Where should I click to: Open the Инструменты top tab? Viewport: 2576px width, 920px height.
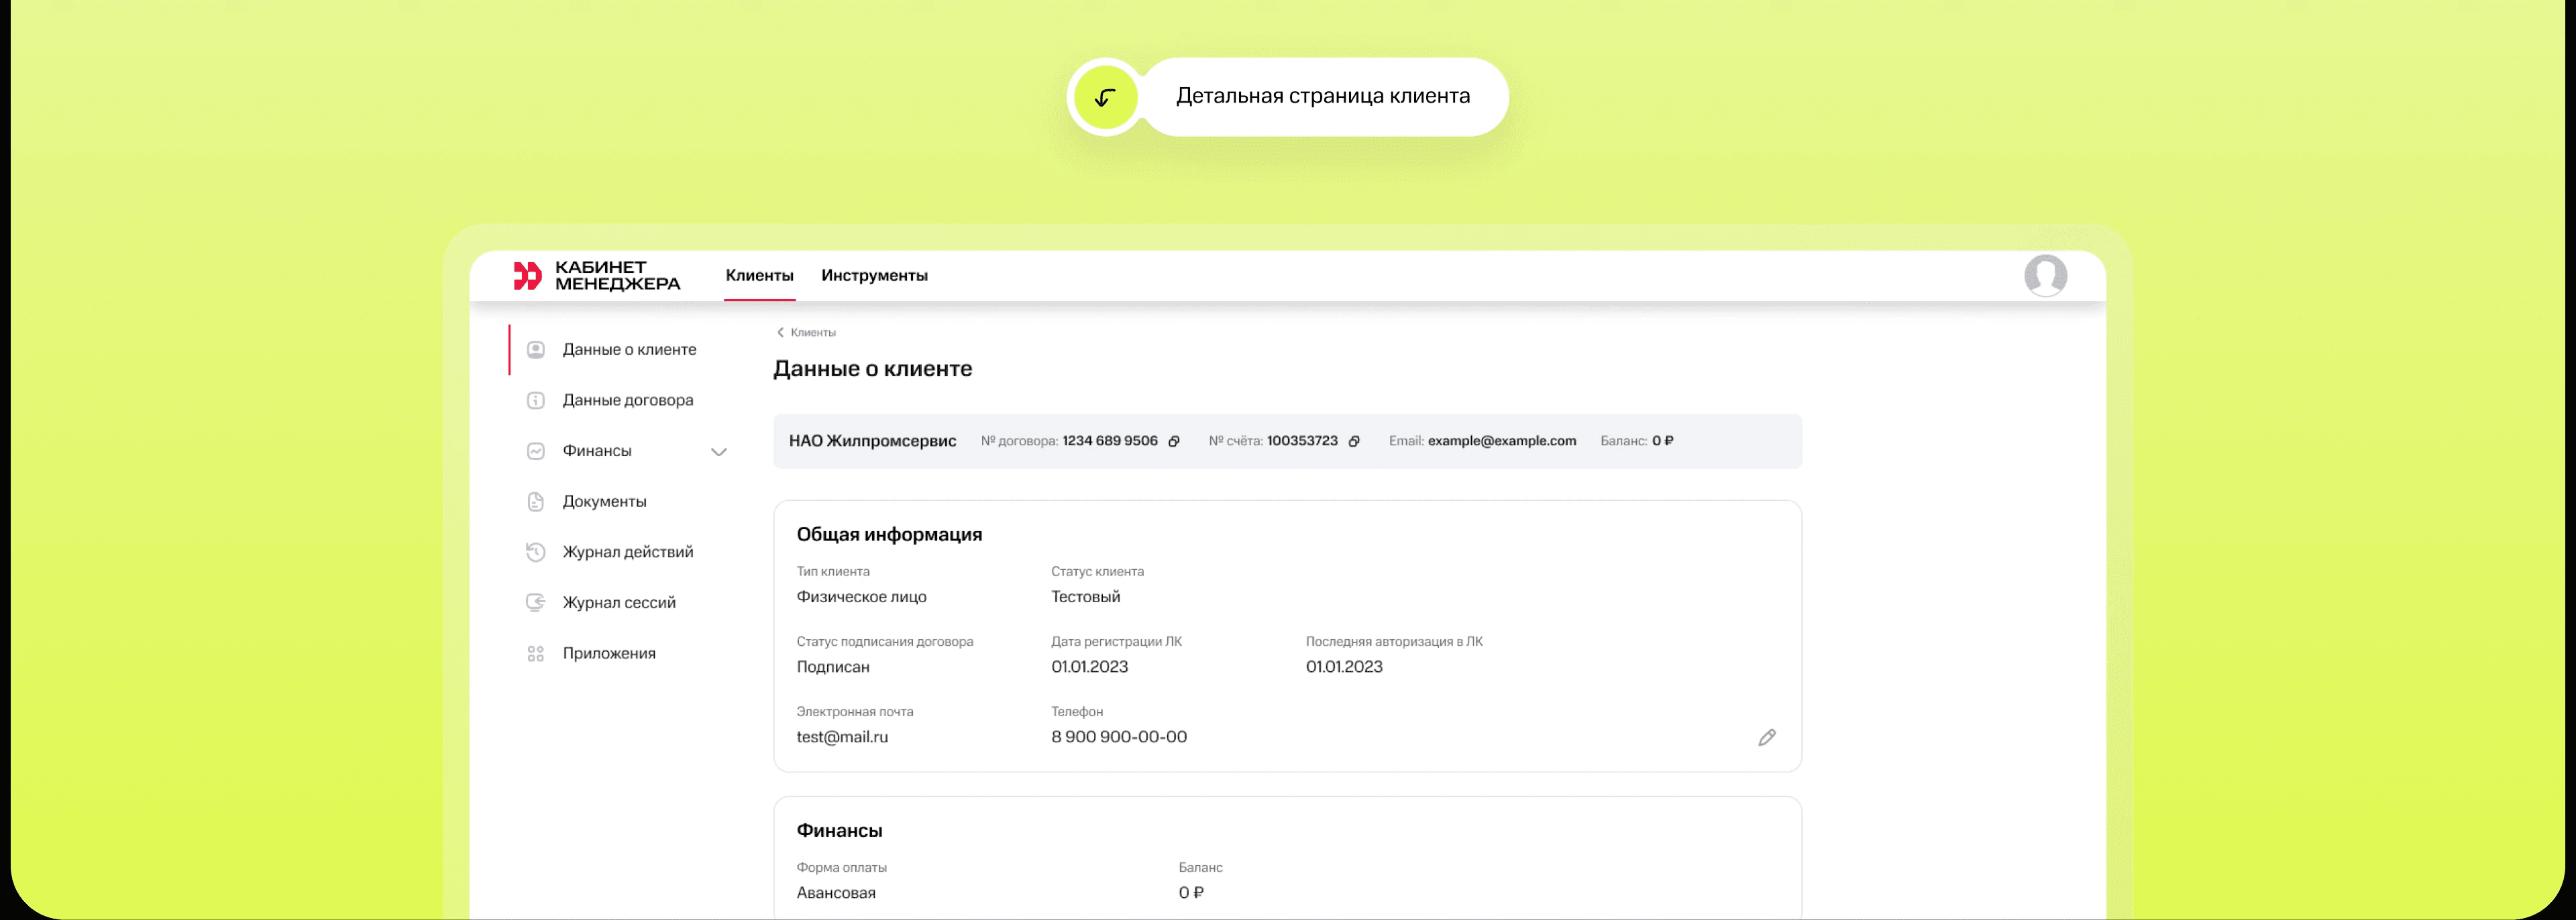874,275
